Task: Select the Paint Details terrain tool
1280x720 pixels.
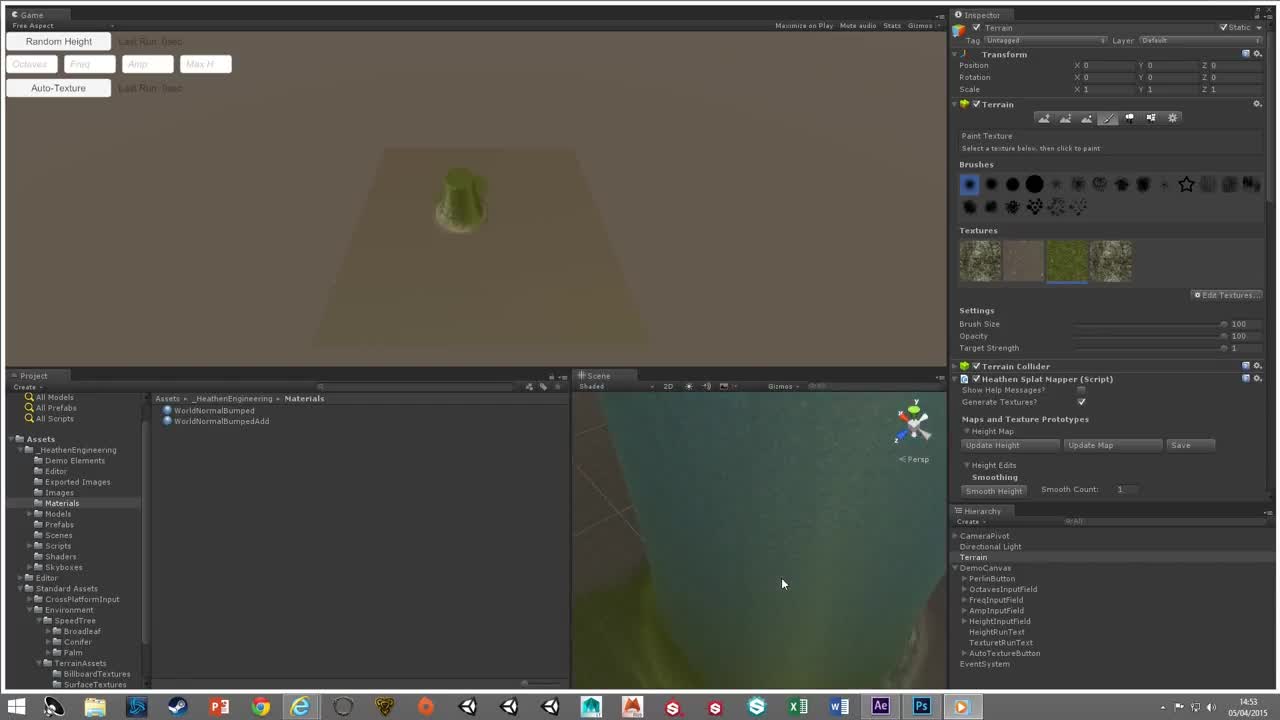Action: click(x=1150, y=117)
